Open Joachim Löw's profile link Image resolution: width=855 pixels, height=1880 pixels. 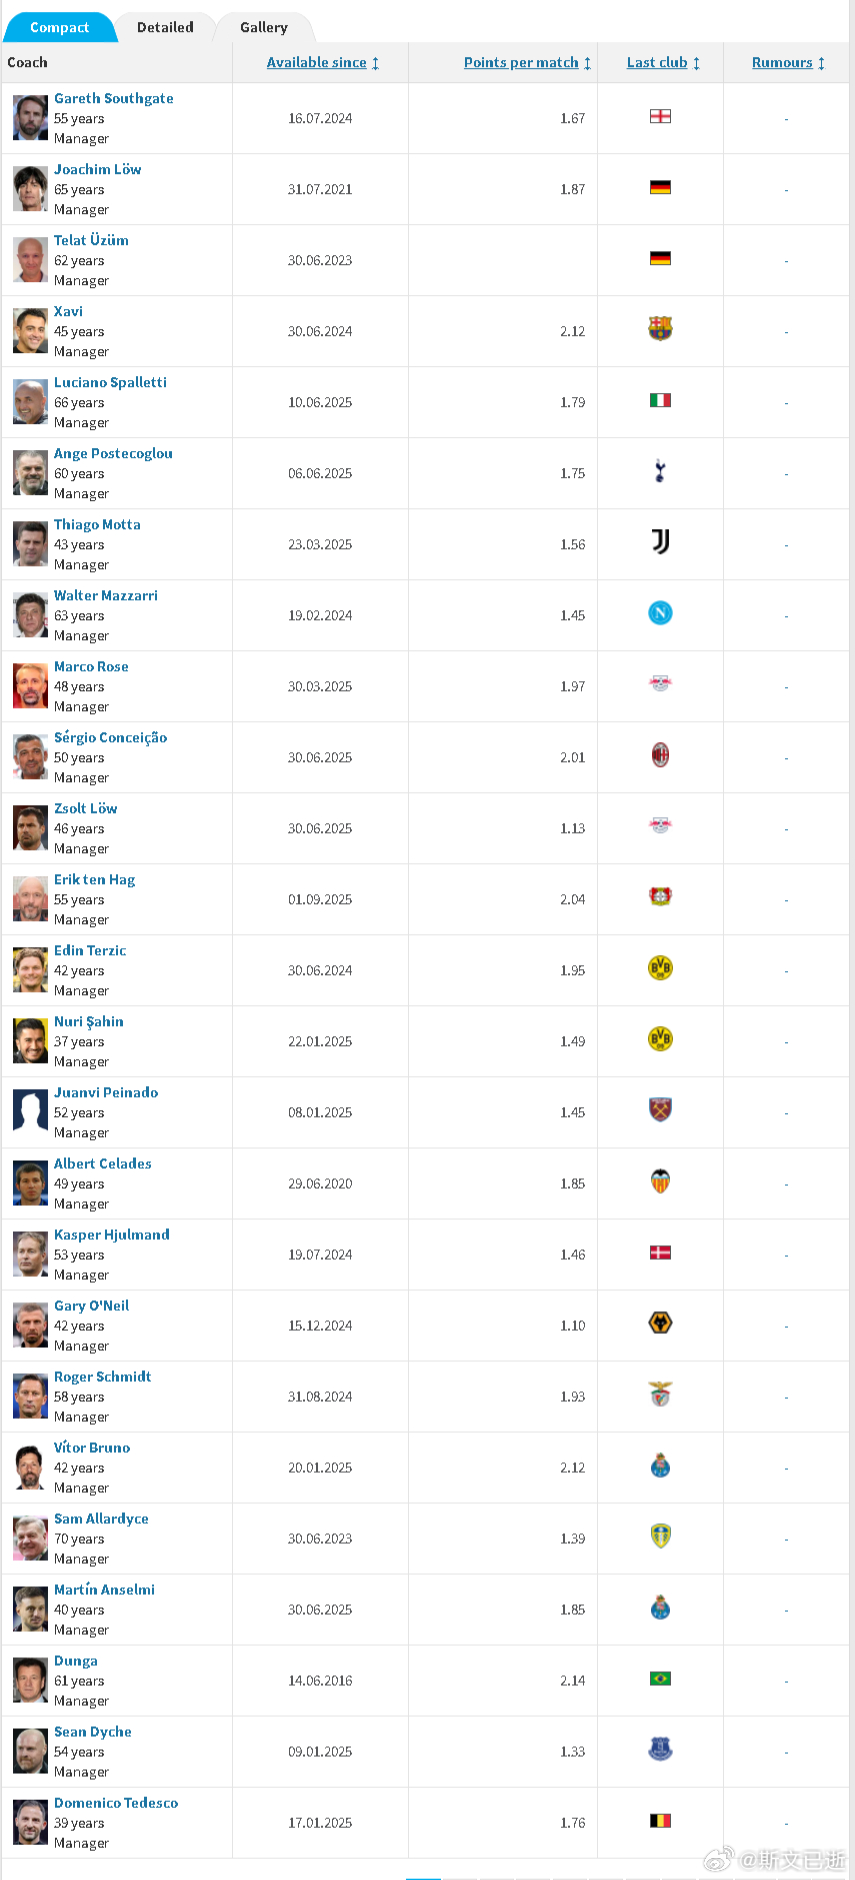[x=98, y=170]
